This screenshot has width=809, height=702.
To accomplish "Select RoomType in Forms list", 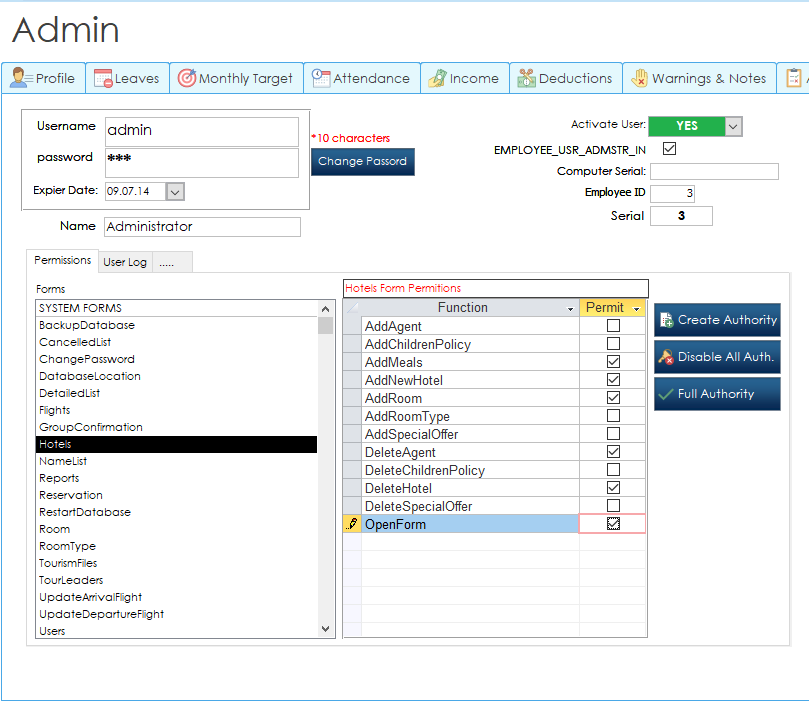I will click(176, 546).
